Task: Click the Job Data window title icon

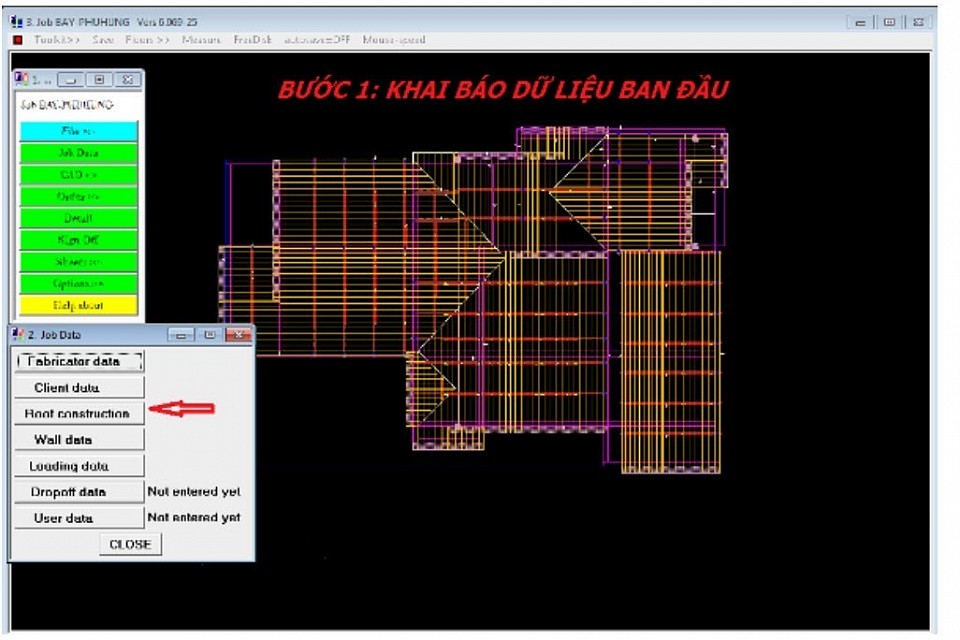Action: [18, 335]
